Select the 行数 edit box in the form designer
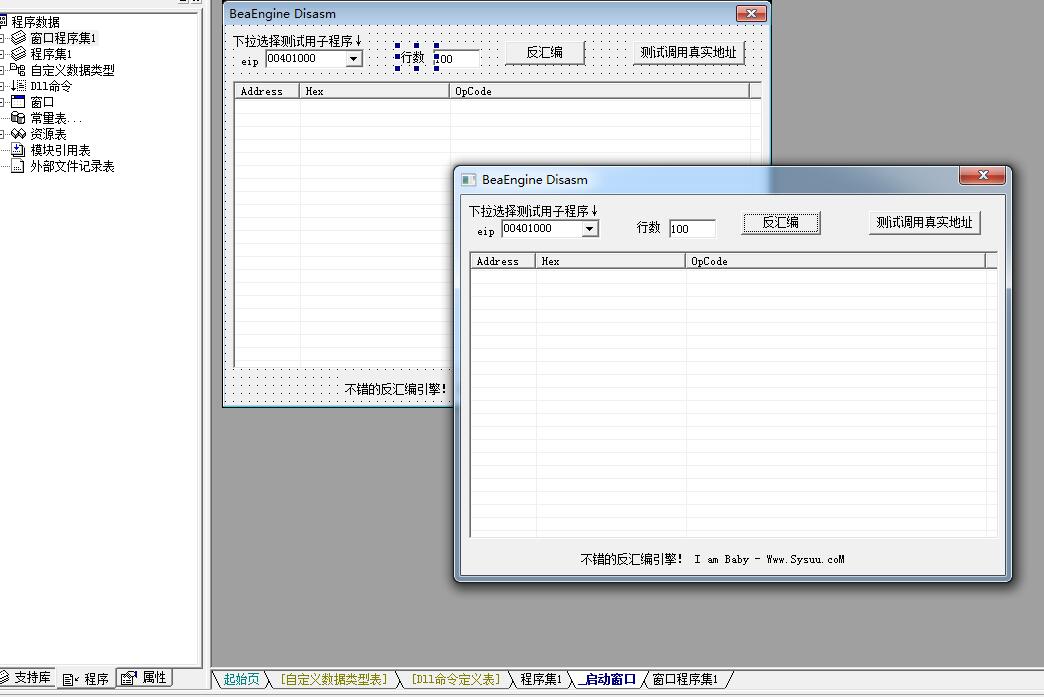This screenshot has height=697, width=1044. click(457, 59)
